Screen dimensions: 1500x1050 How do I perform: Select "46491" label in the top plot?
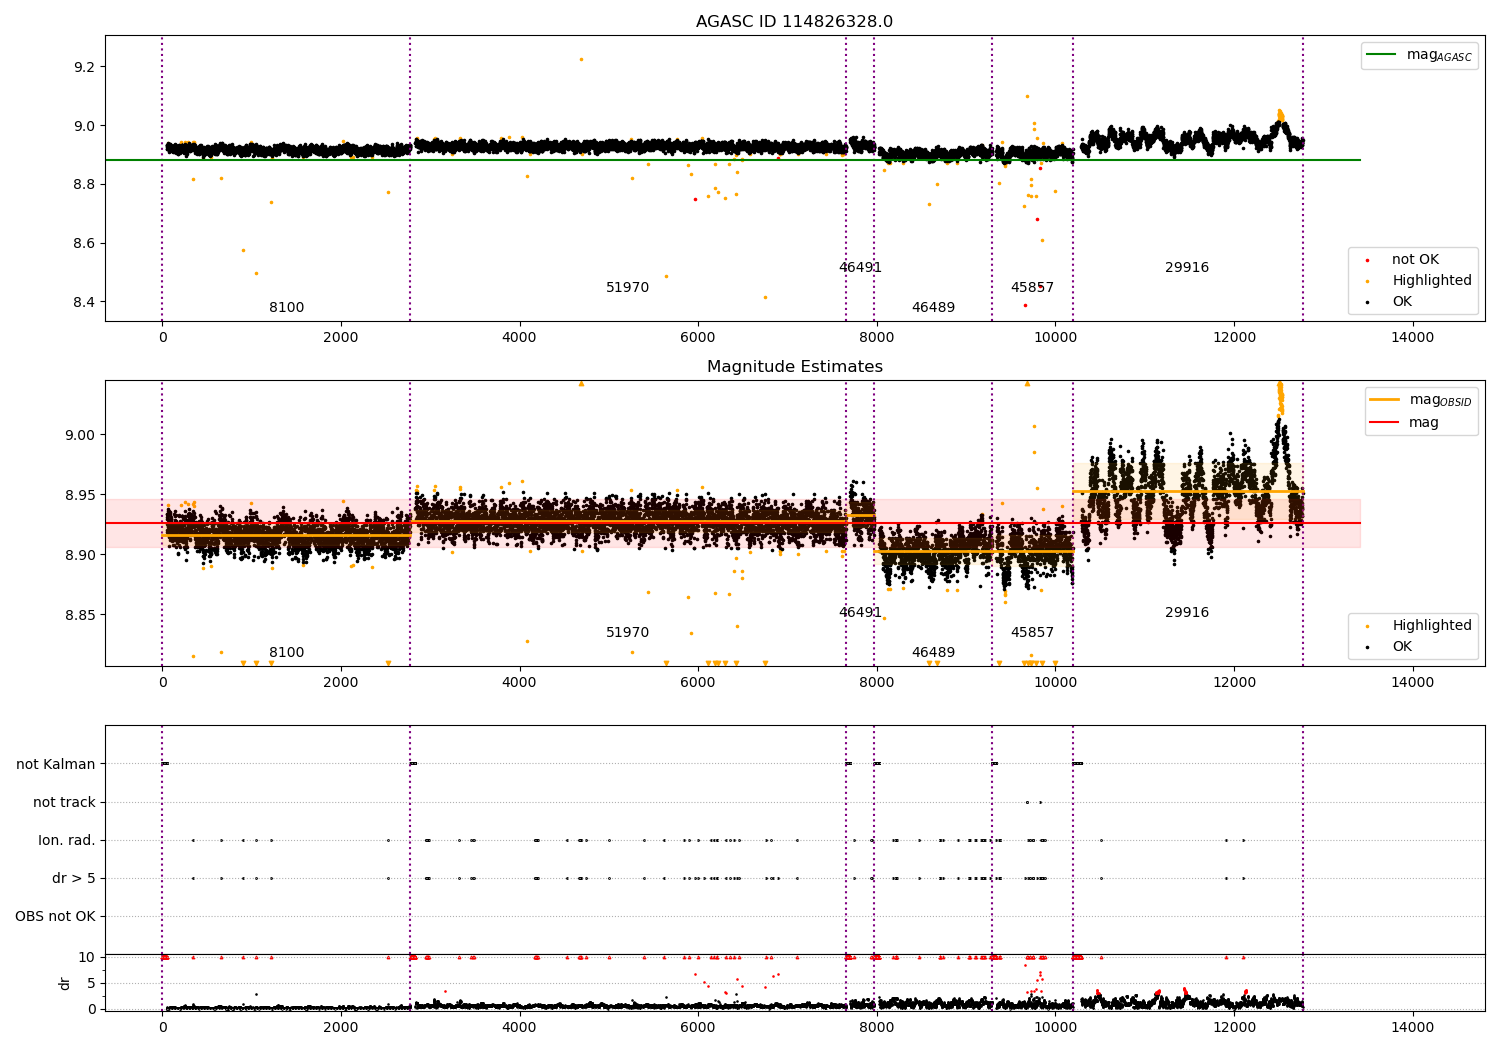click(x=860, y=268)
